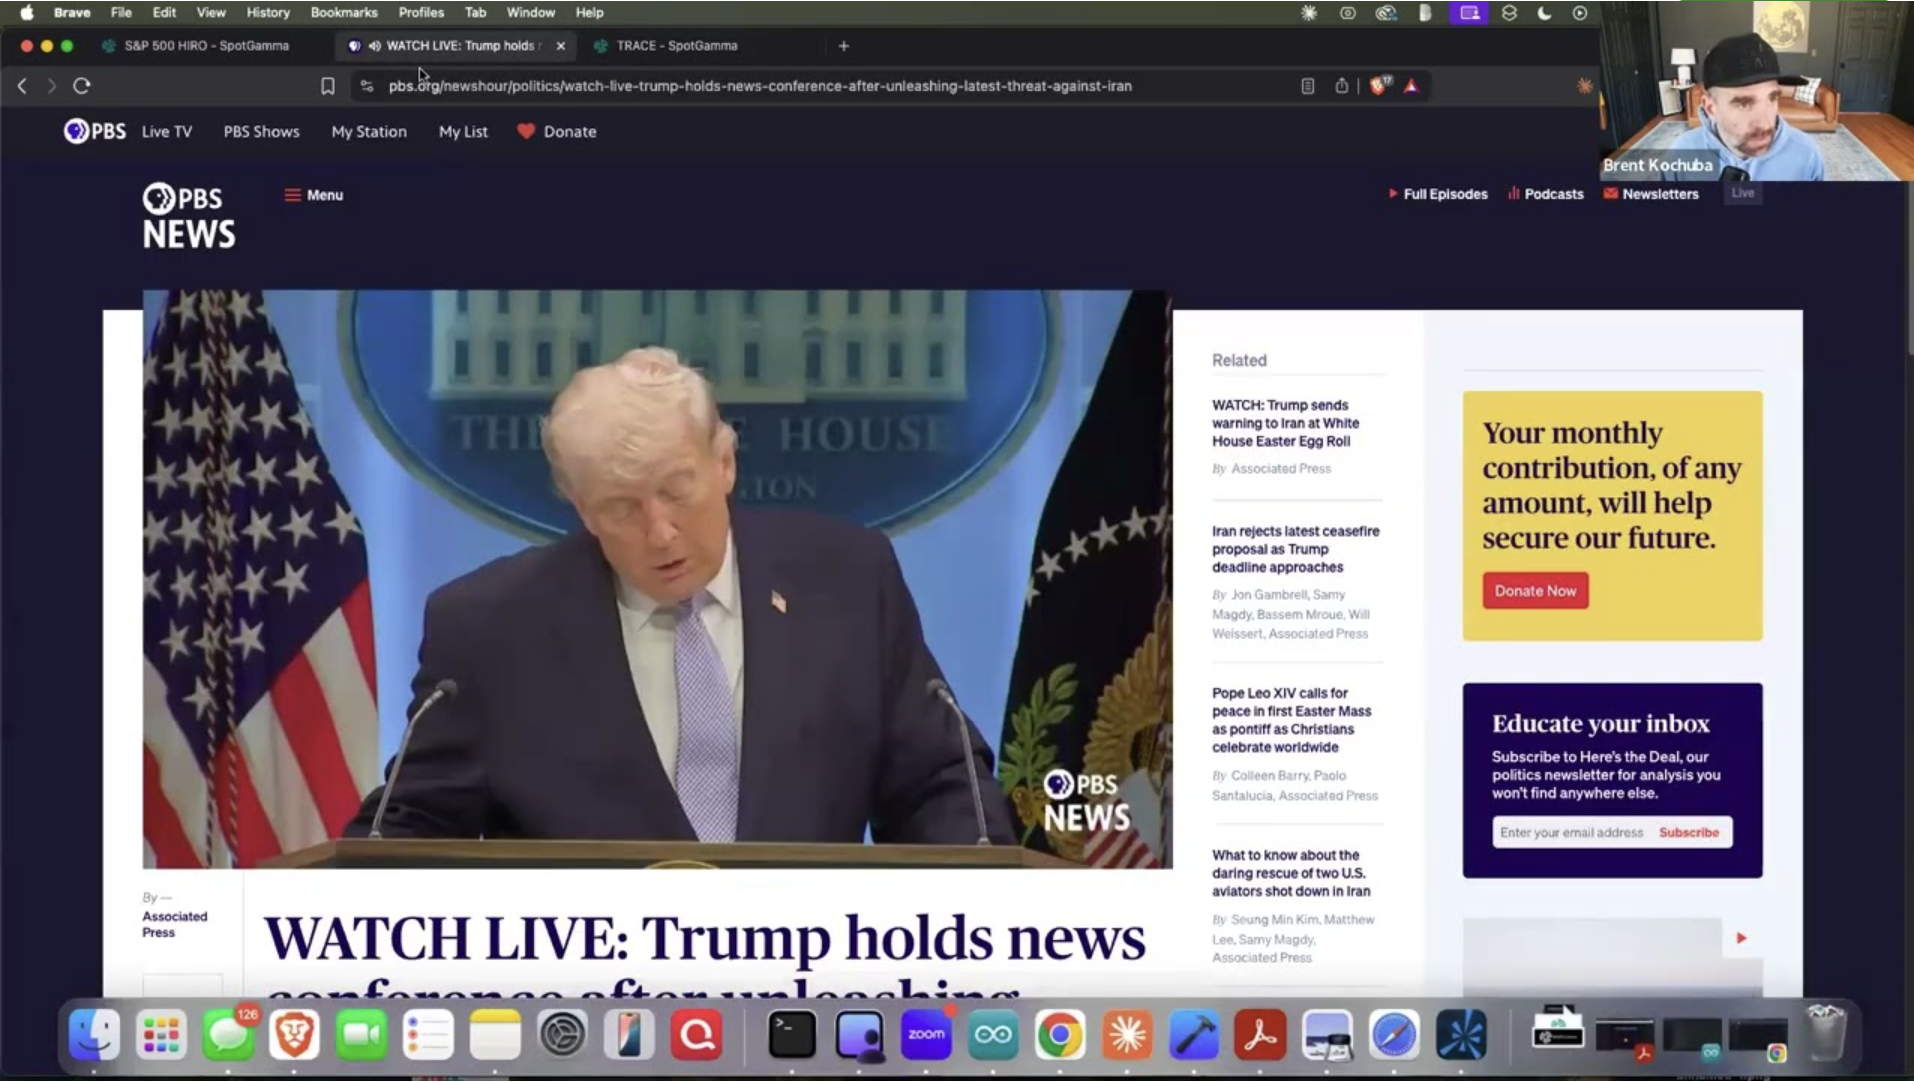1914x1082 pixels.
Task: Click the Brave Rewards triangle icon
Action: [x=1411, y=86]
